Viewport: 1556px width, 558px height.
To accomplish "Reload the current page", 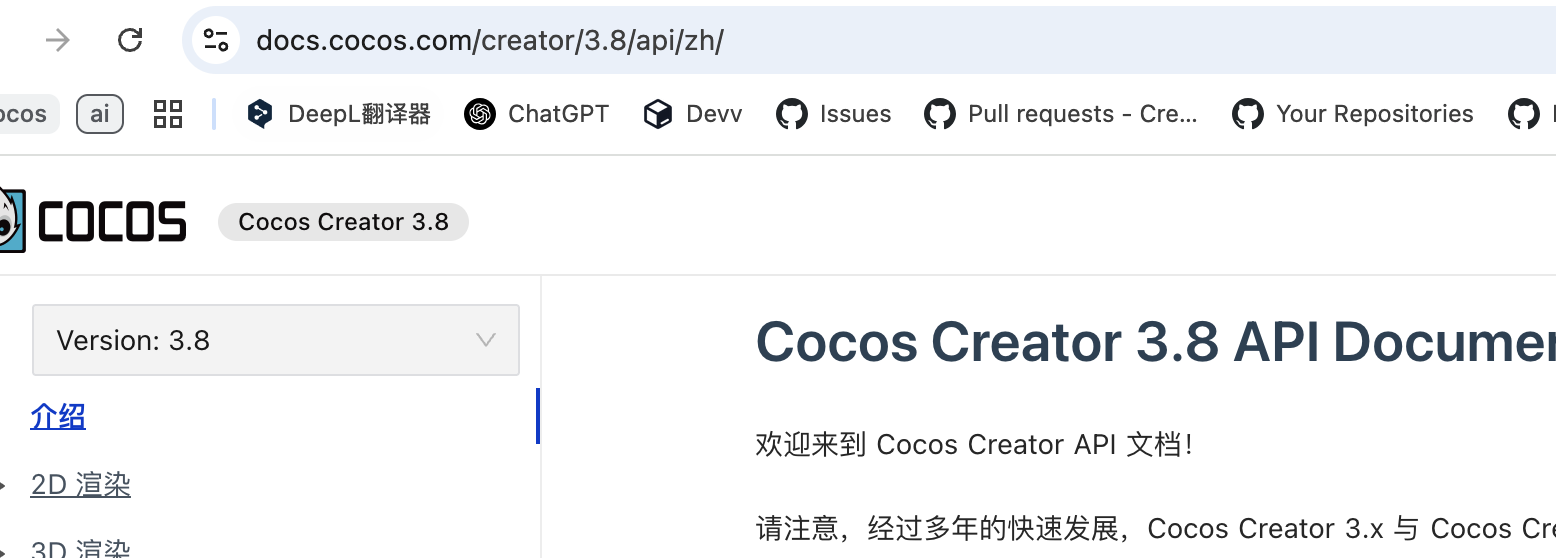I will (130, 40).
